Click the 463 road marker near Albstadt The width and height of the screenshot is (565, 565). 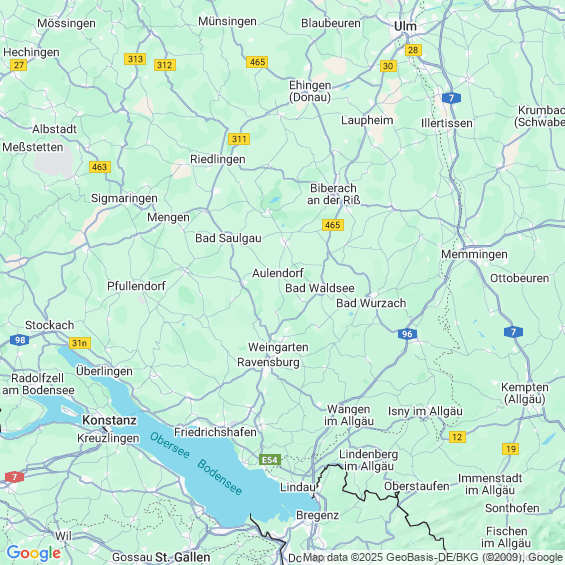[99, 167]
